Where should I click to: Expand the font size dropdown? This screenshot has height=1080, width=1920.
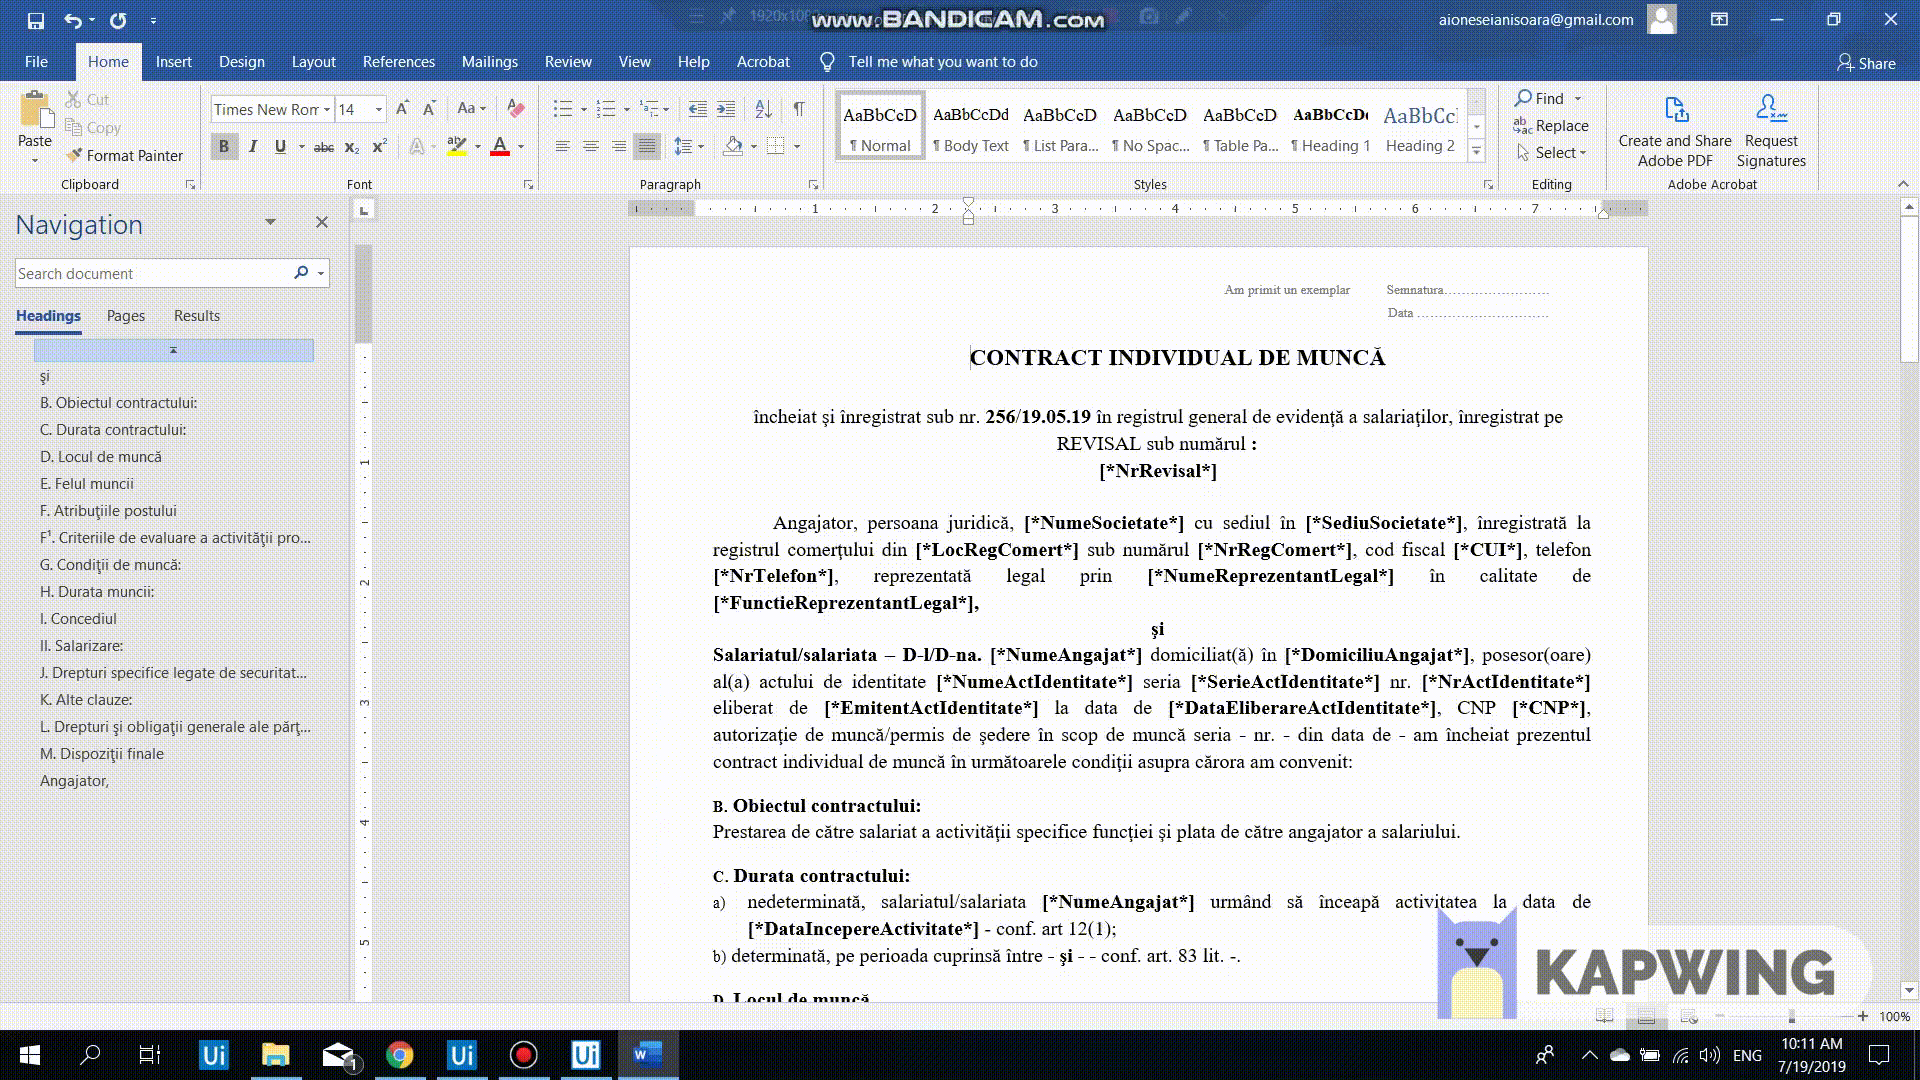(x=378, y=110)
